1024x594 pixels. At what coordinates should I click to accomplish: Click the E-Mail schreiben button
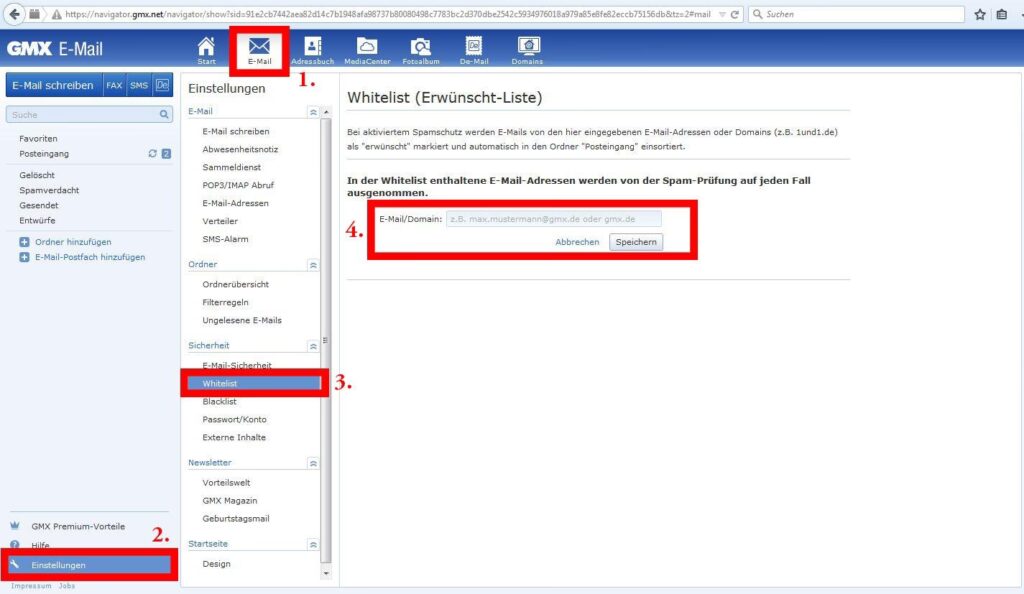[x=53, y=85]
